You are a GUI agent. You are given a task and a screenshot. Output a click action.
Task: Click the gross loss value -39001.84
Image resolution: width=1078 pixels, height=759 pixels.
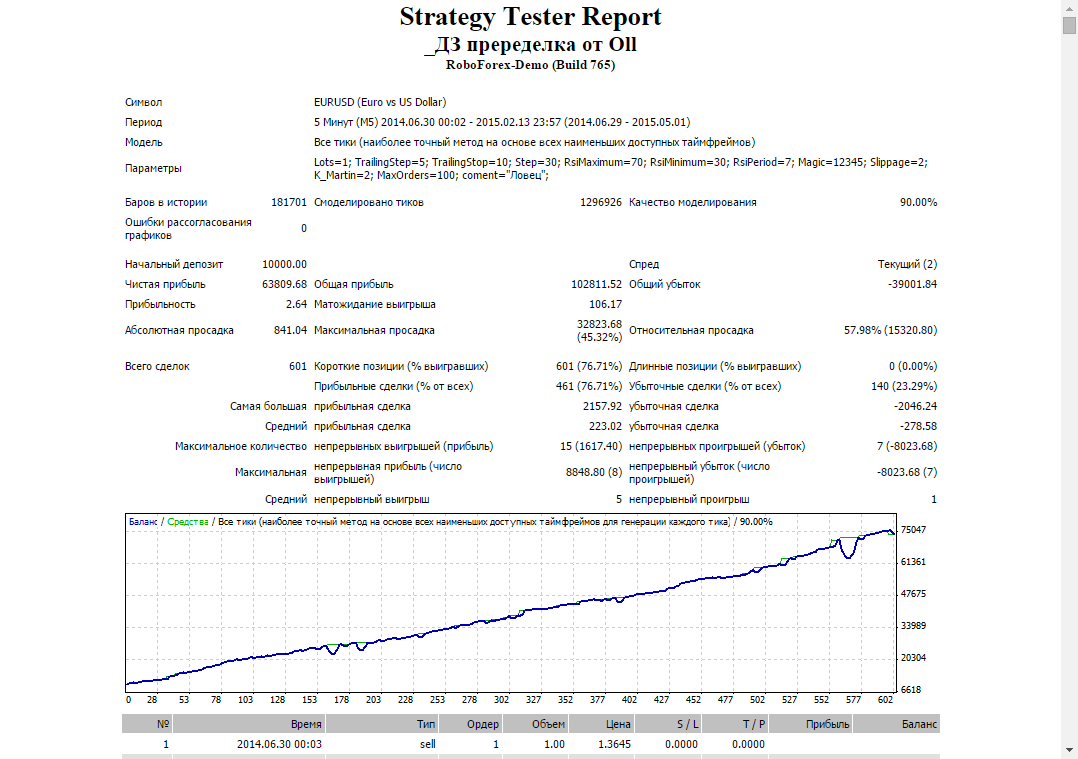coord(912,284)
